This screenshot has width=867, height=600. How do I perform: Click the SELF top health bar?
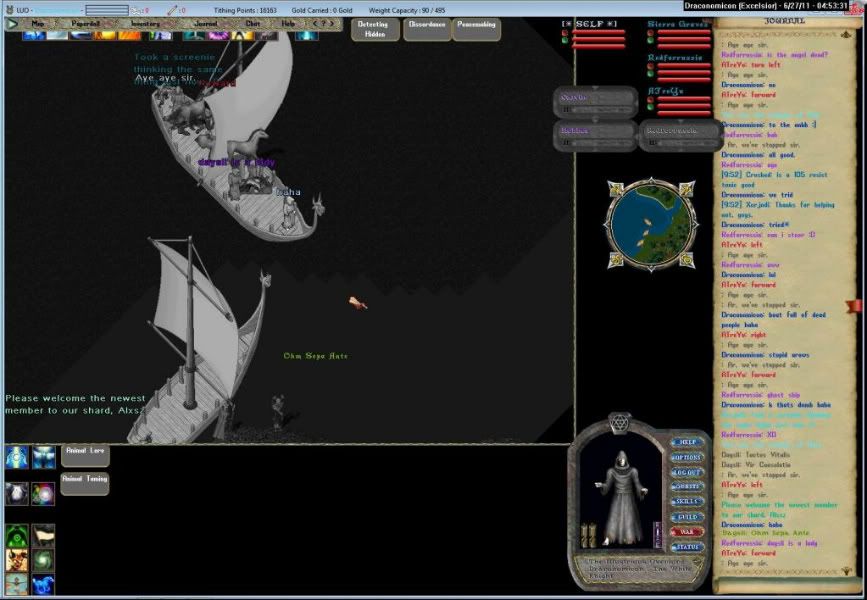pos(599,33)
